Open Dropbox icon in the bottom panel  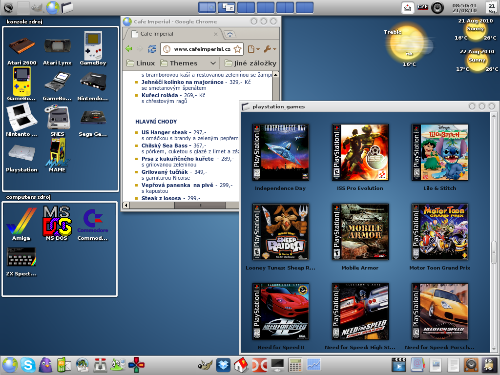pyautogui.click(x=223, y=365)
